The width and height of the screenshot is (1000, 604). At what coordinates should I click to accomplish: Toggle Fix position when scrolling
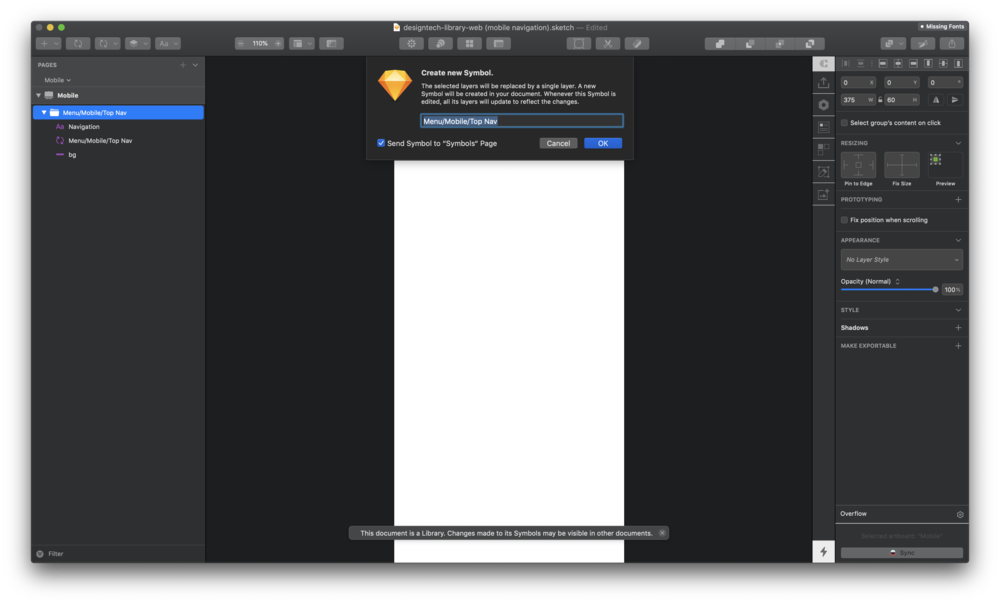(843, 219)
